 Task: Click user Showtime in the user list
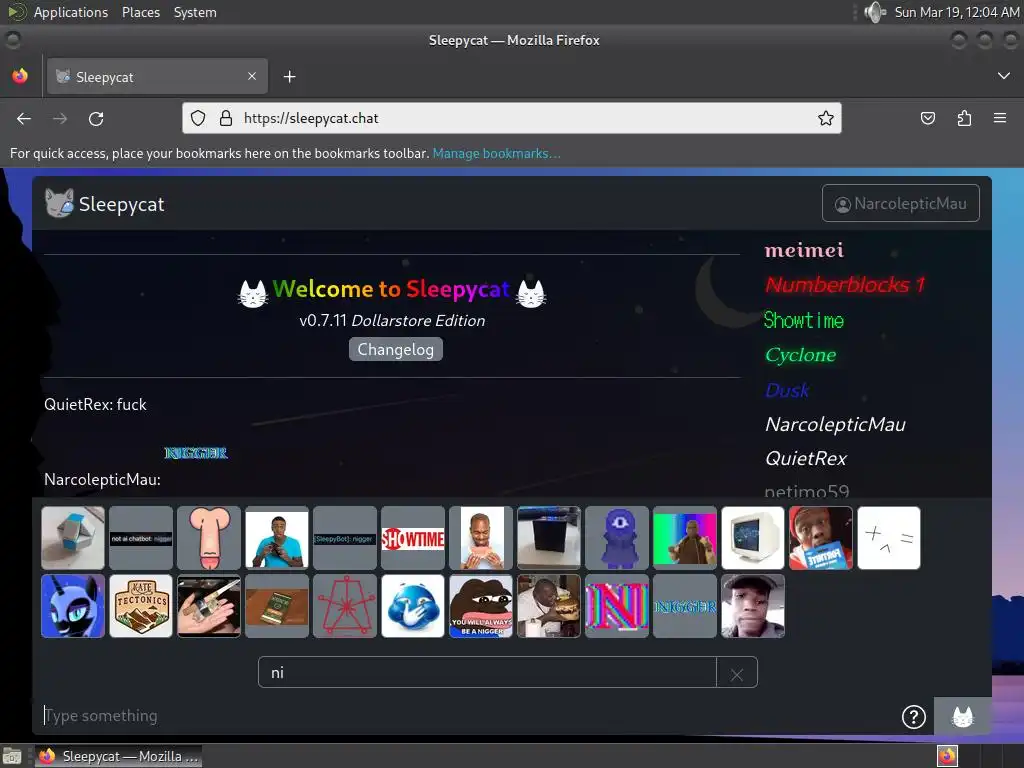pos(804,320)
